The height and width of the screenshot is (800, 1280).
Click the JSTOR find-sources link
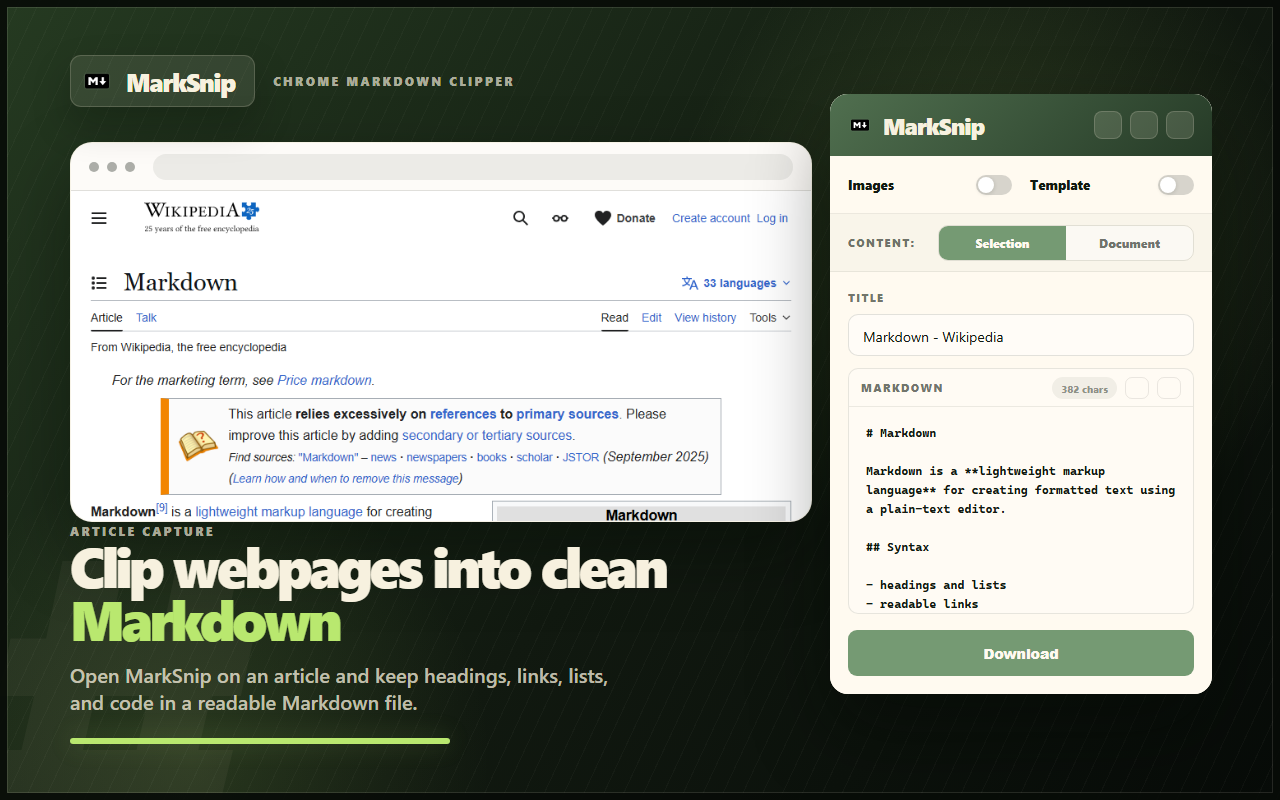(580, 457)
